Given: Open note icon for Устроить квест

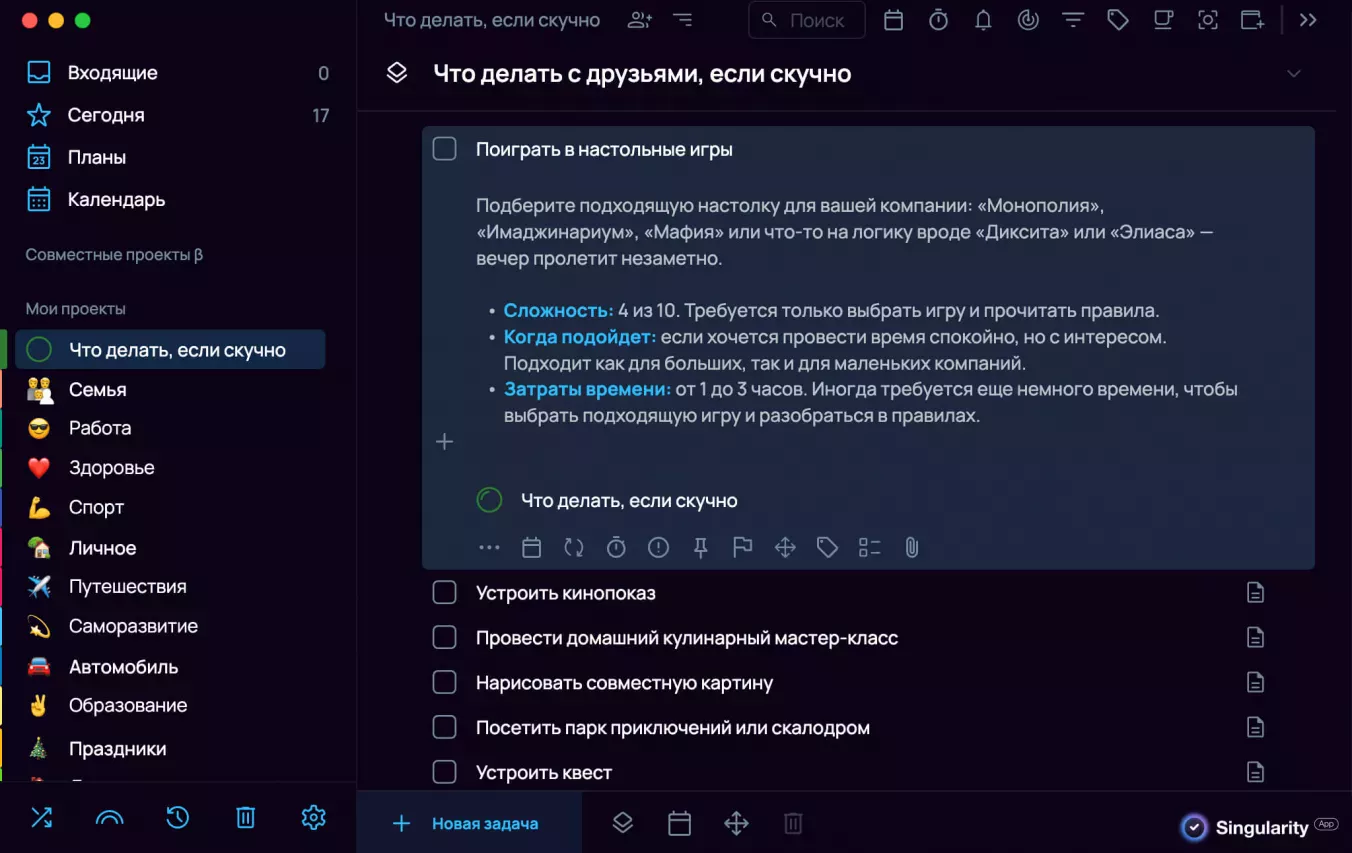Looking at the screenshot, I should tap(1255, 772).
